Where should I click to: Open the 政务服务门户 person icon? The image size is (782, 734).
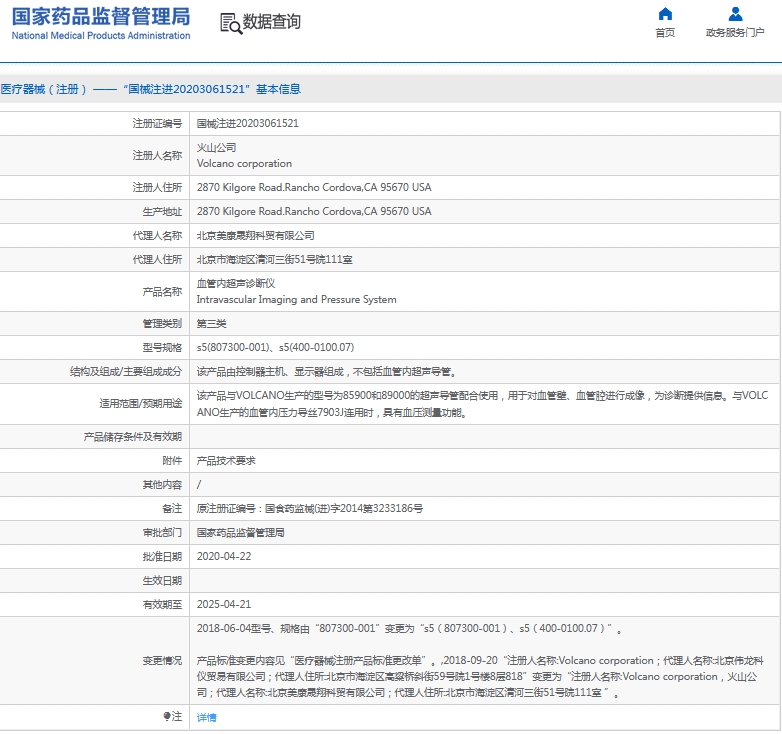click(x=735, y=13)
